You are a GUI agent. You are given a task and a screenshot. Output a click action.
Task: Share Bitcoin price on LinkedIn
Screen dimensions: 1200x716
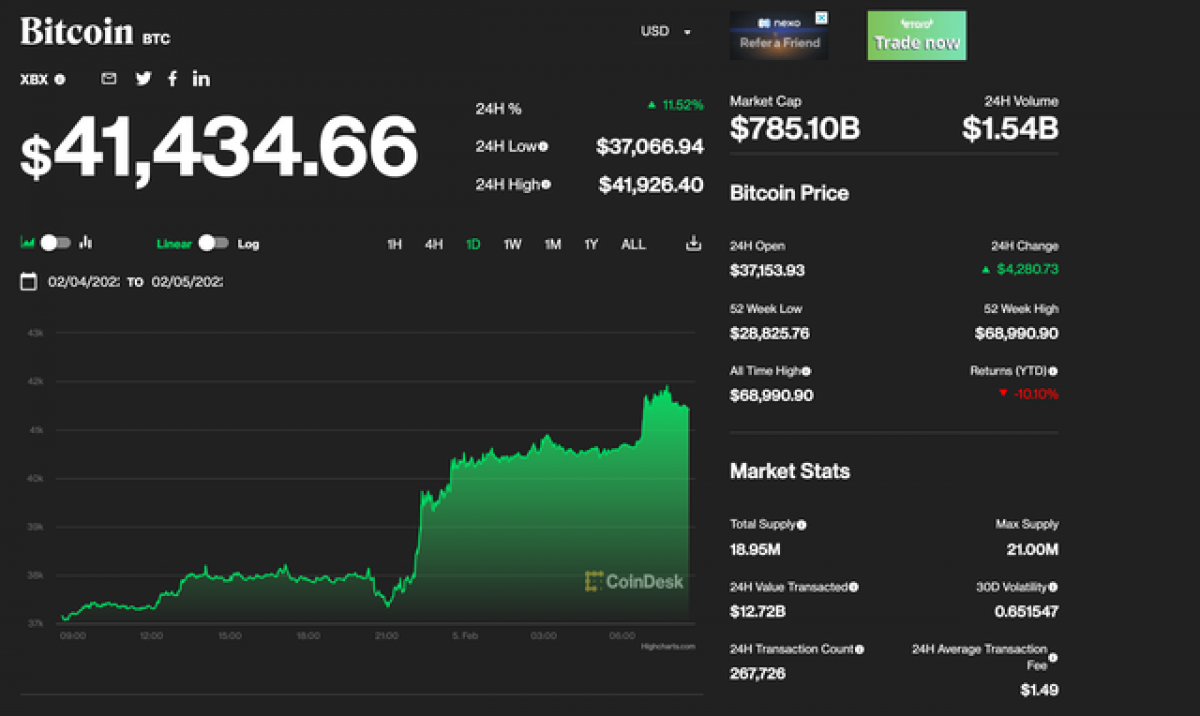[201, 78]
